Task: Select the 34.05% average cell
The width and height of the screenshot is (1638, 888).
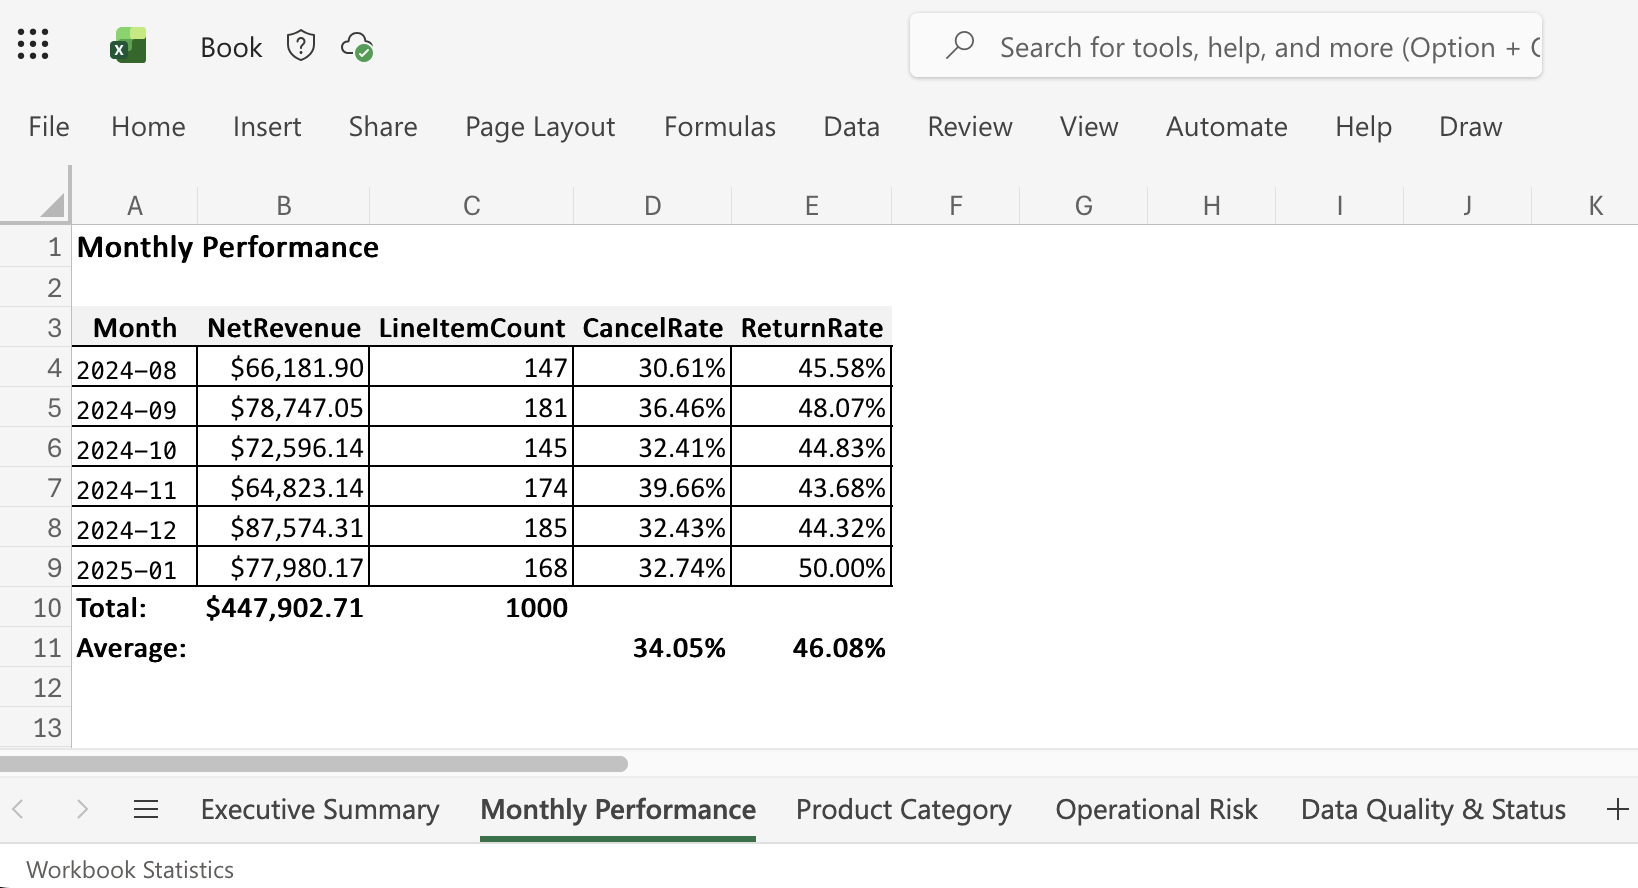Action: (653, 647)
